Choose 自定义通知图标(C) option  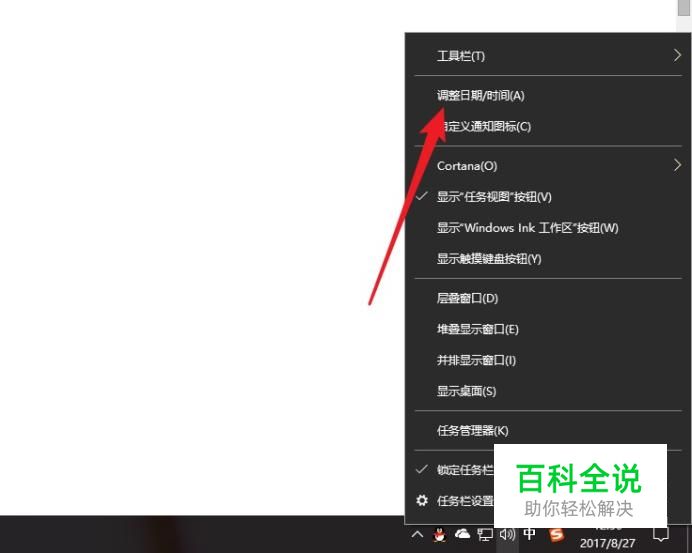[x=549, y=126]
